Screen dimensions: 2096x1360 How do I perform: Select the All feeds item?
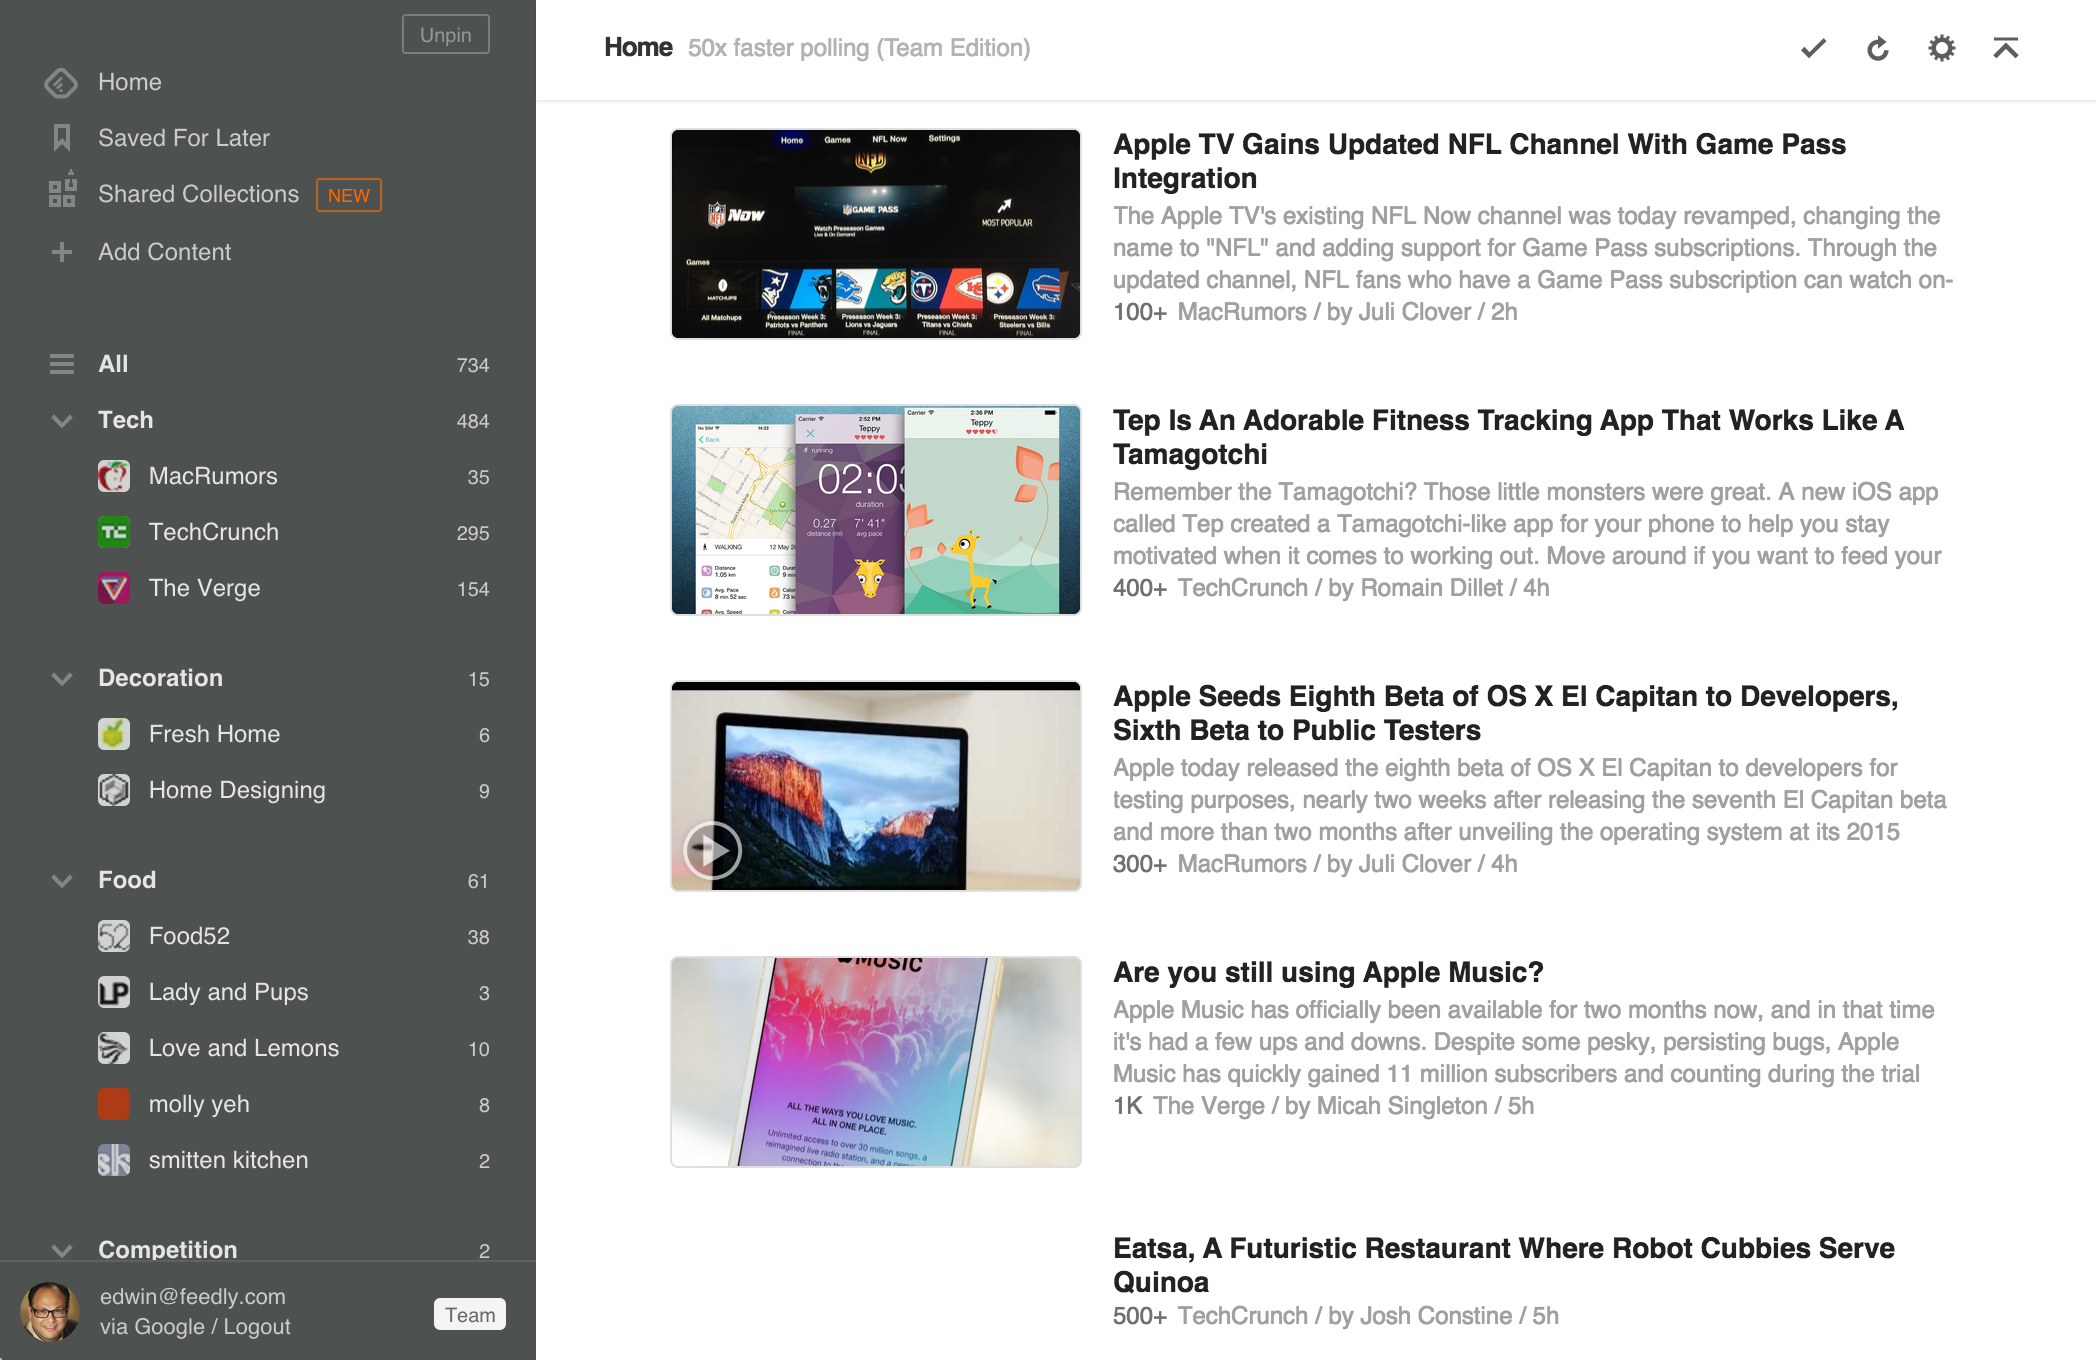[x=112, y=362]
